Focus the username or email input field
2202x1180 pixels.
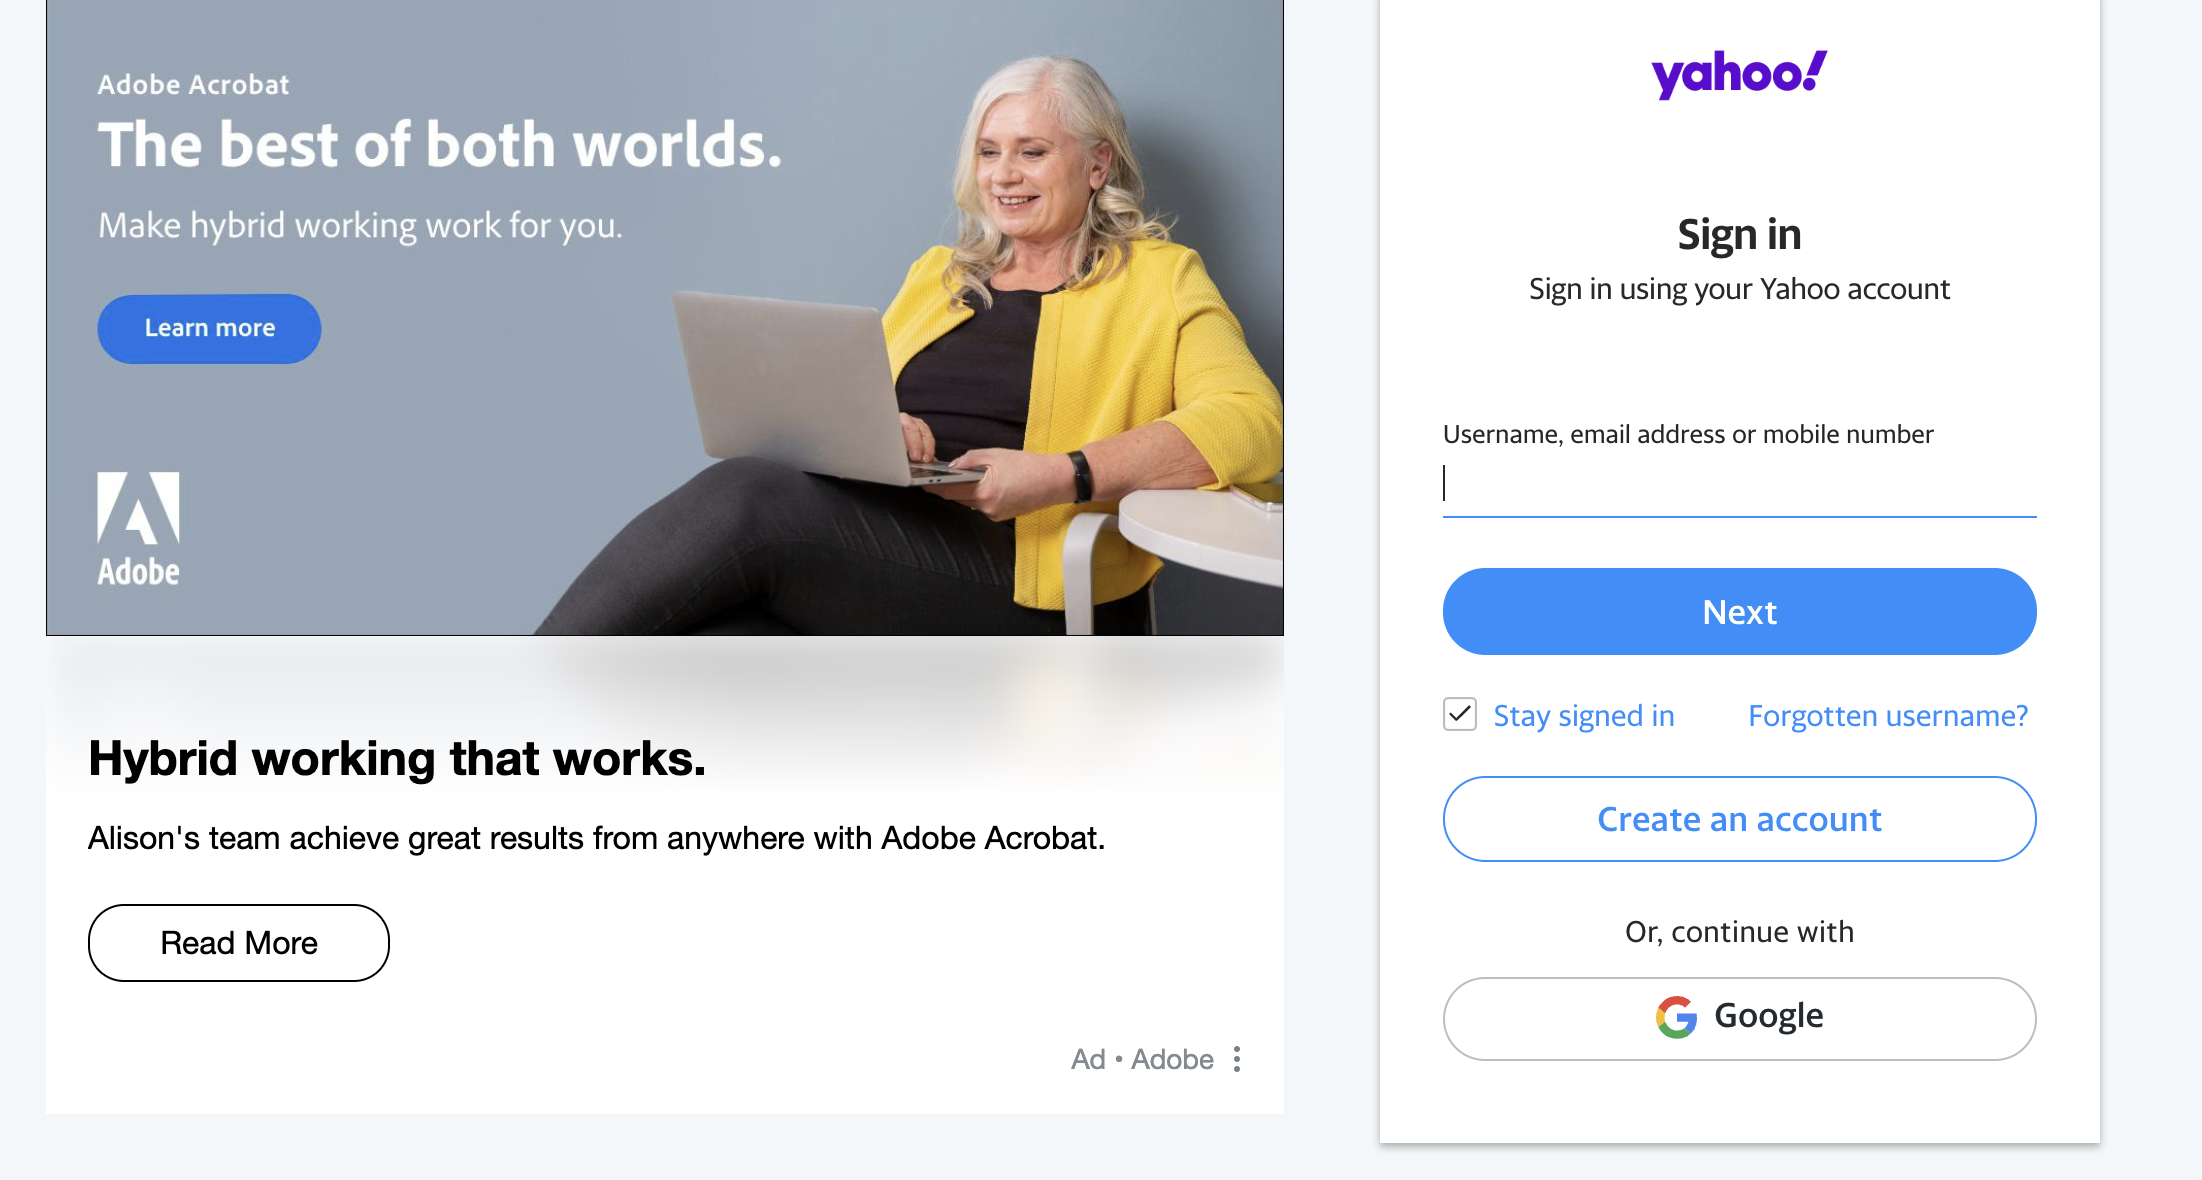pos(1739,484)
